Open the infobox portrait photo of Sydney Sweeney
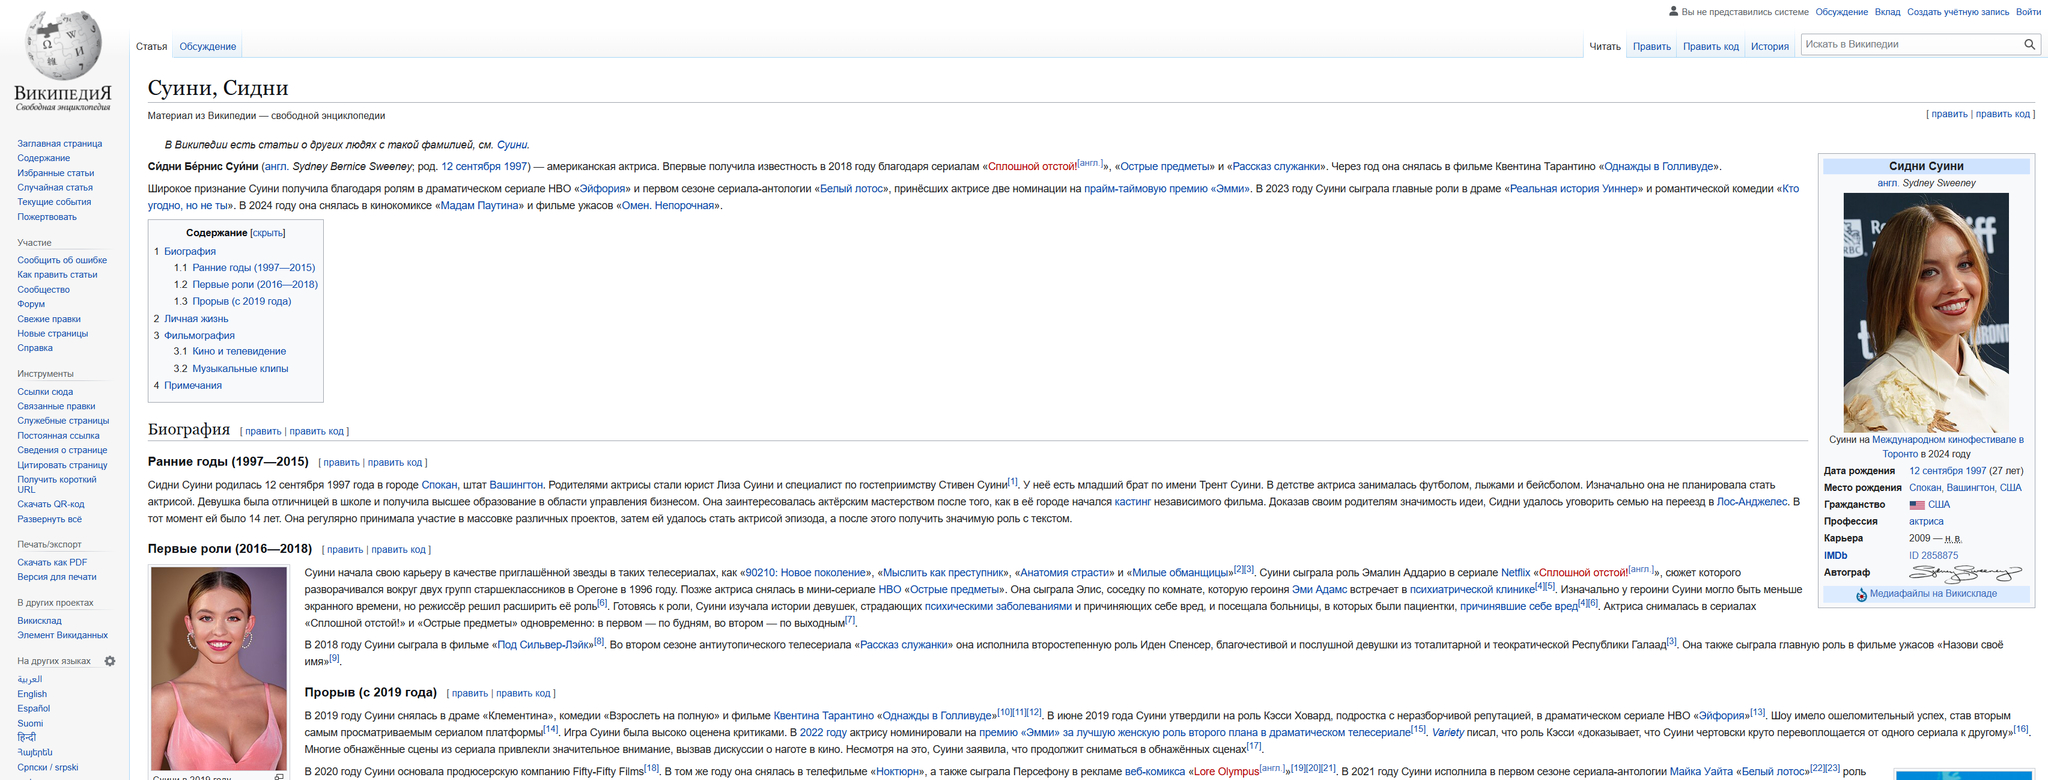 1925,312
